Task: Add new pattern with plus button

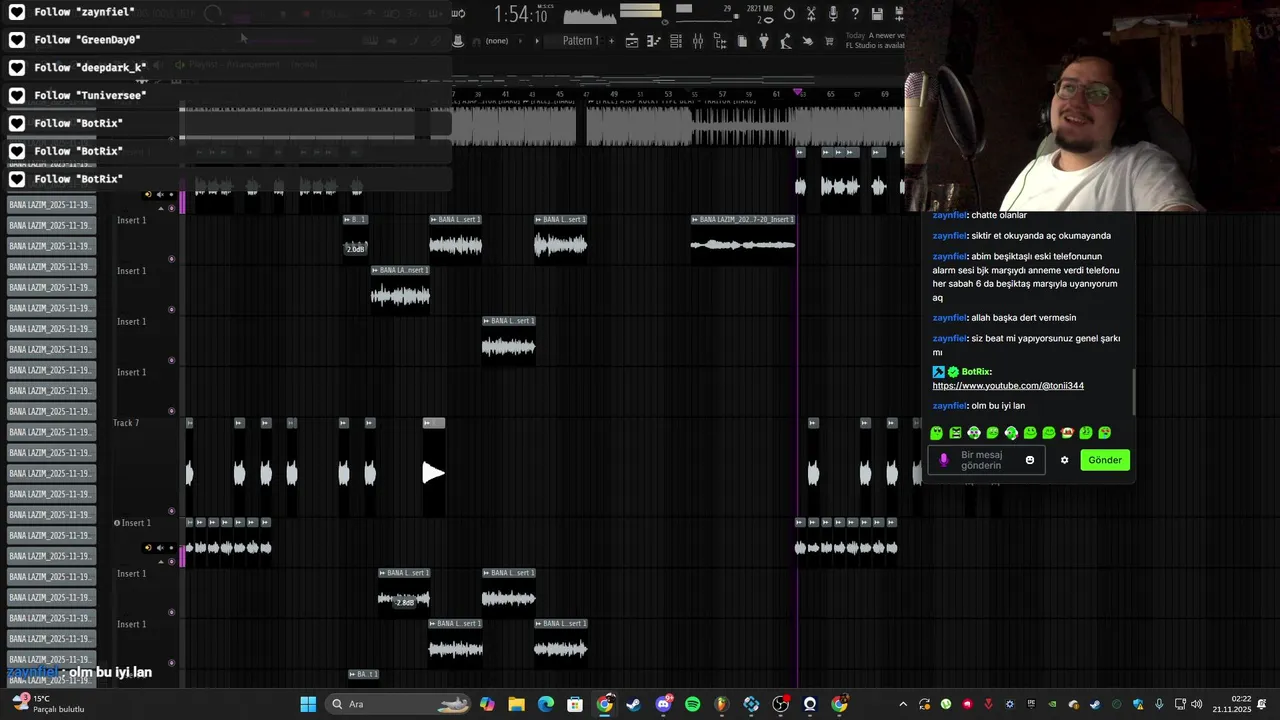Action: (611, 41)
